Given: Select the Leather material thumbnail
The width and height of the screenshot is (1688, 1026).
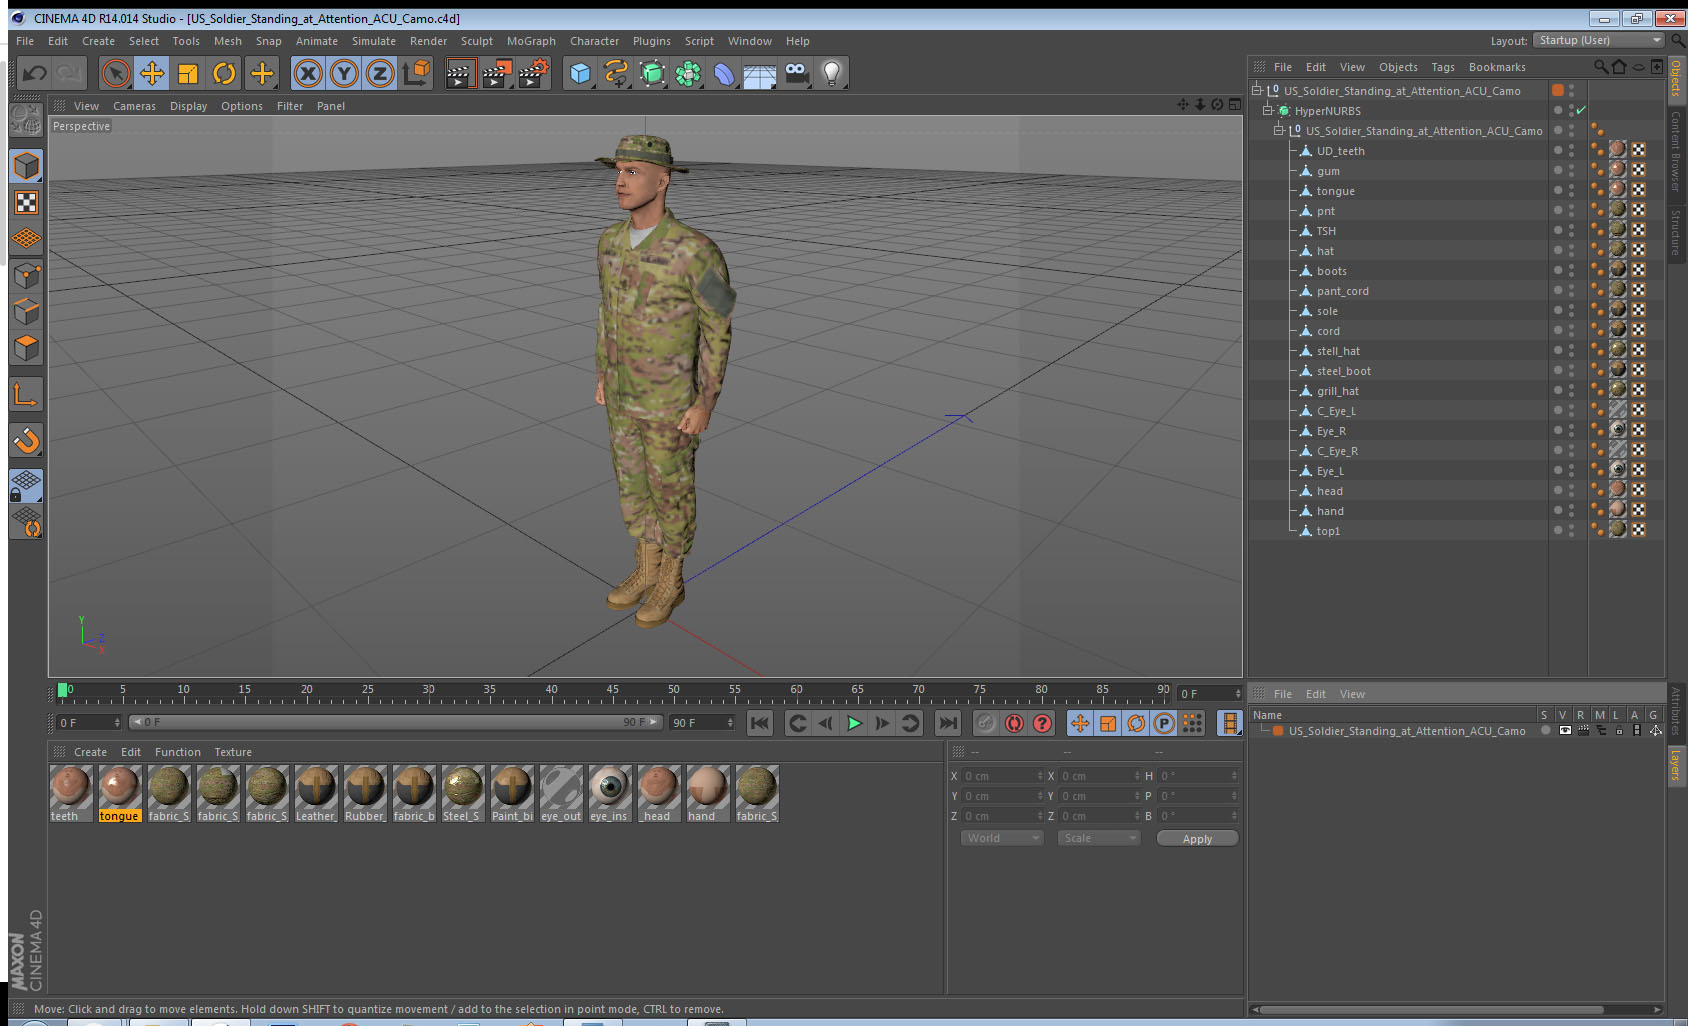Looking at the screenshot, I should 316,787.
